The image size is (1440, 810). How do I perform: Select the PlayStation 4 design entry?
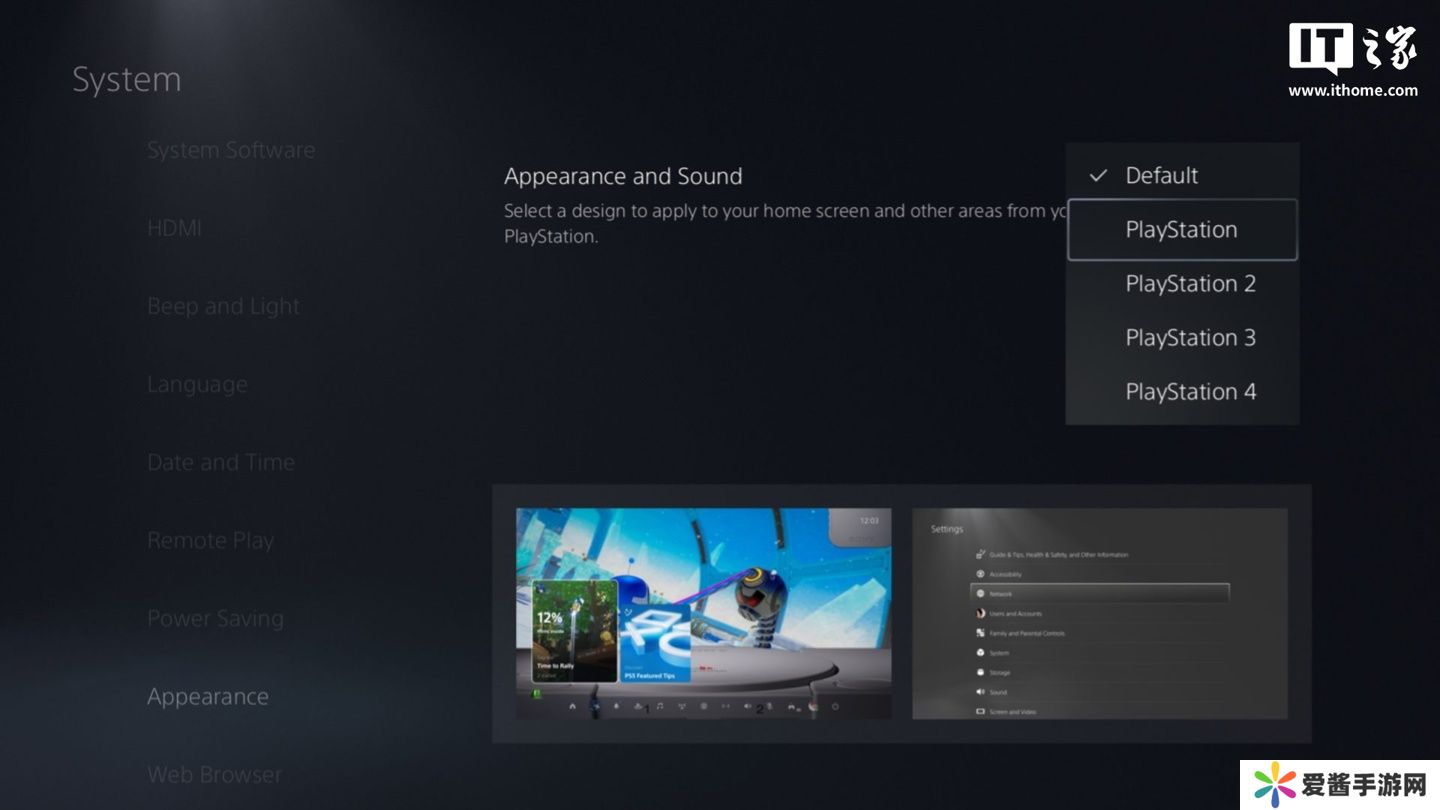click(x=1190, y=392)
